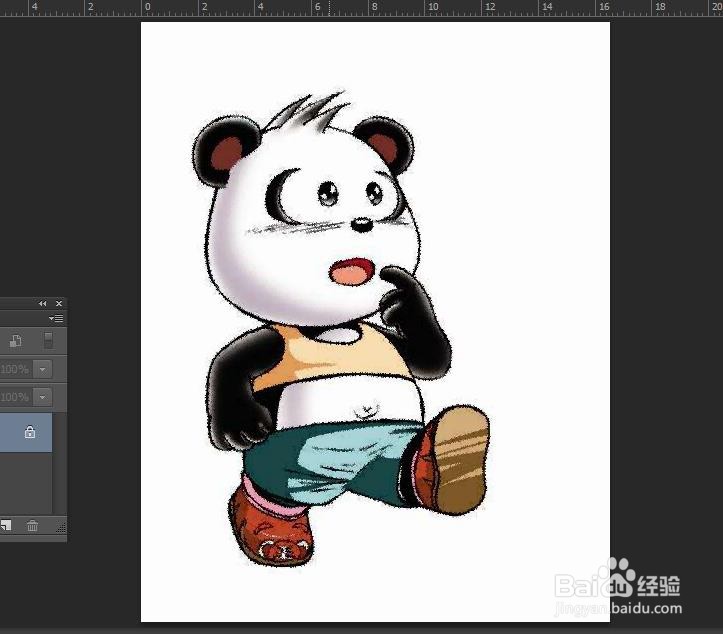Open the Opacity 100% dropdown arrow

coord(42,369)
